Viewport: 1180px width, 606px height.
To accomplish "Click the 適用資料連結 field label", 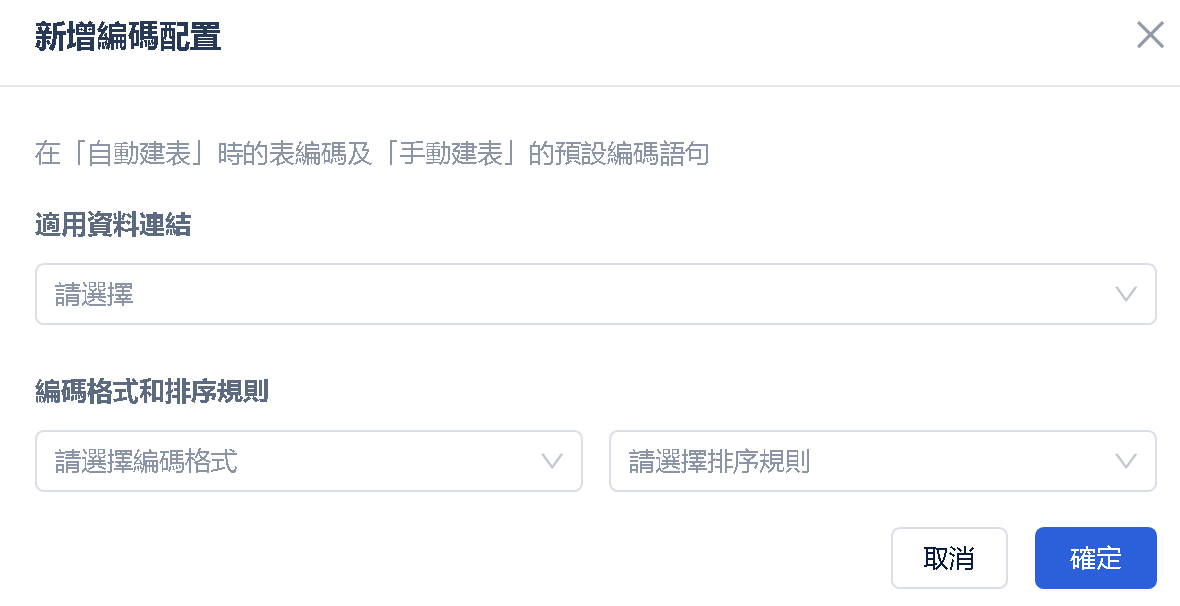I will coord(113,224).
